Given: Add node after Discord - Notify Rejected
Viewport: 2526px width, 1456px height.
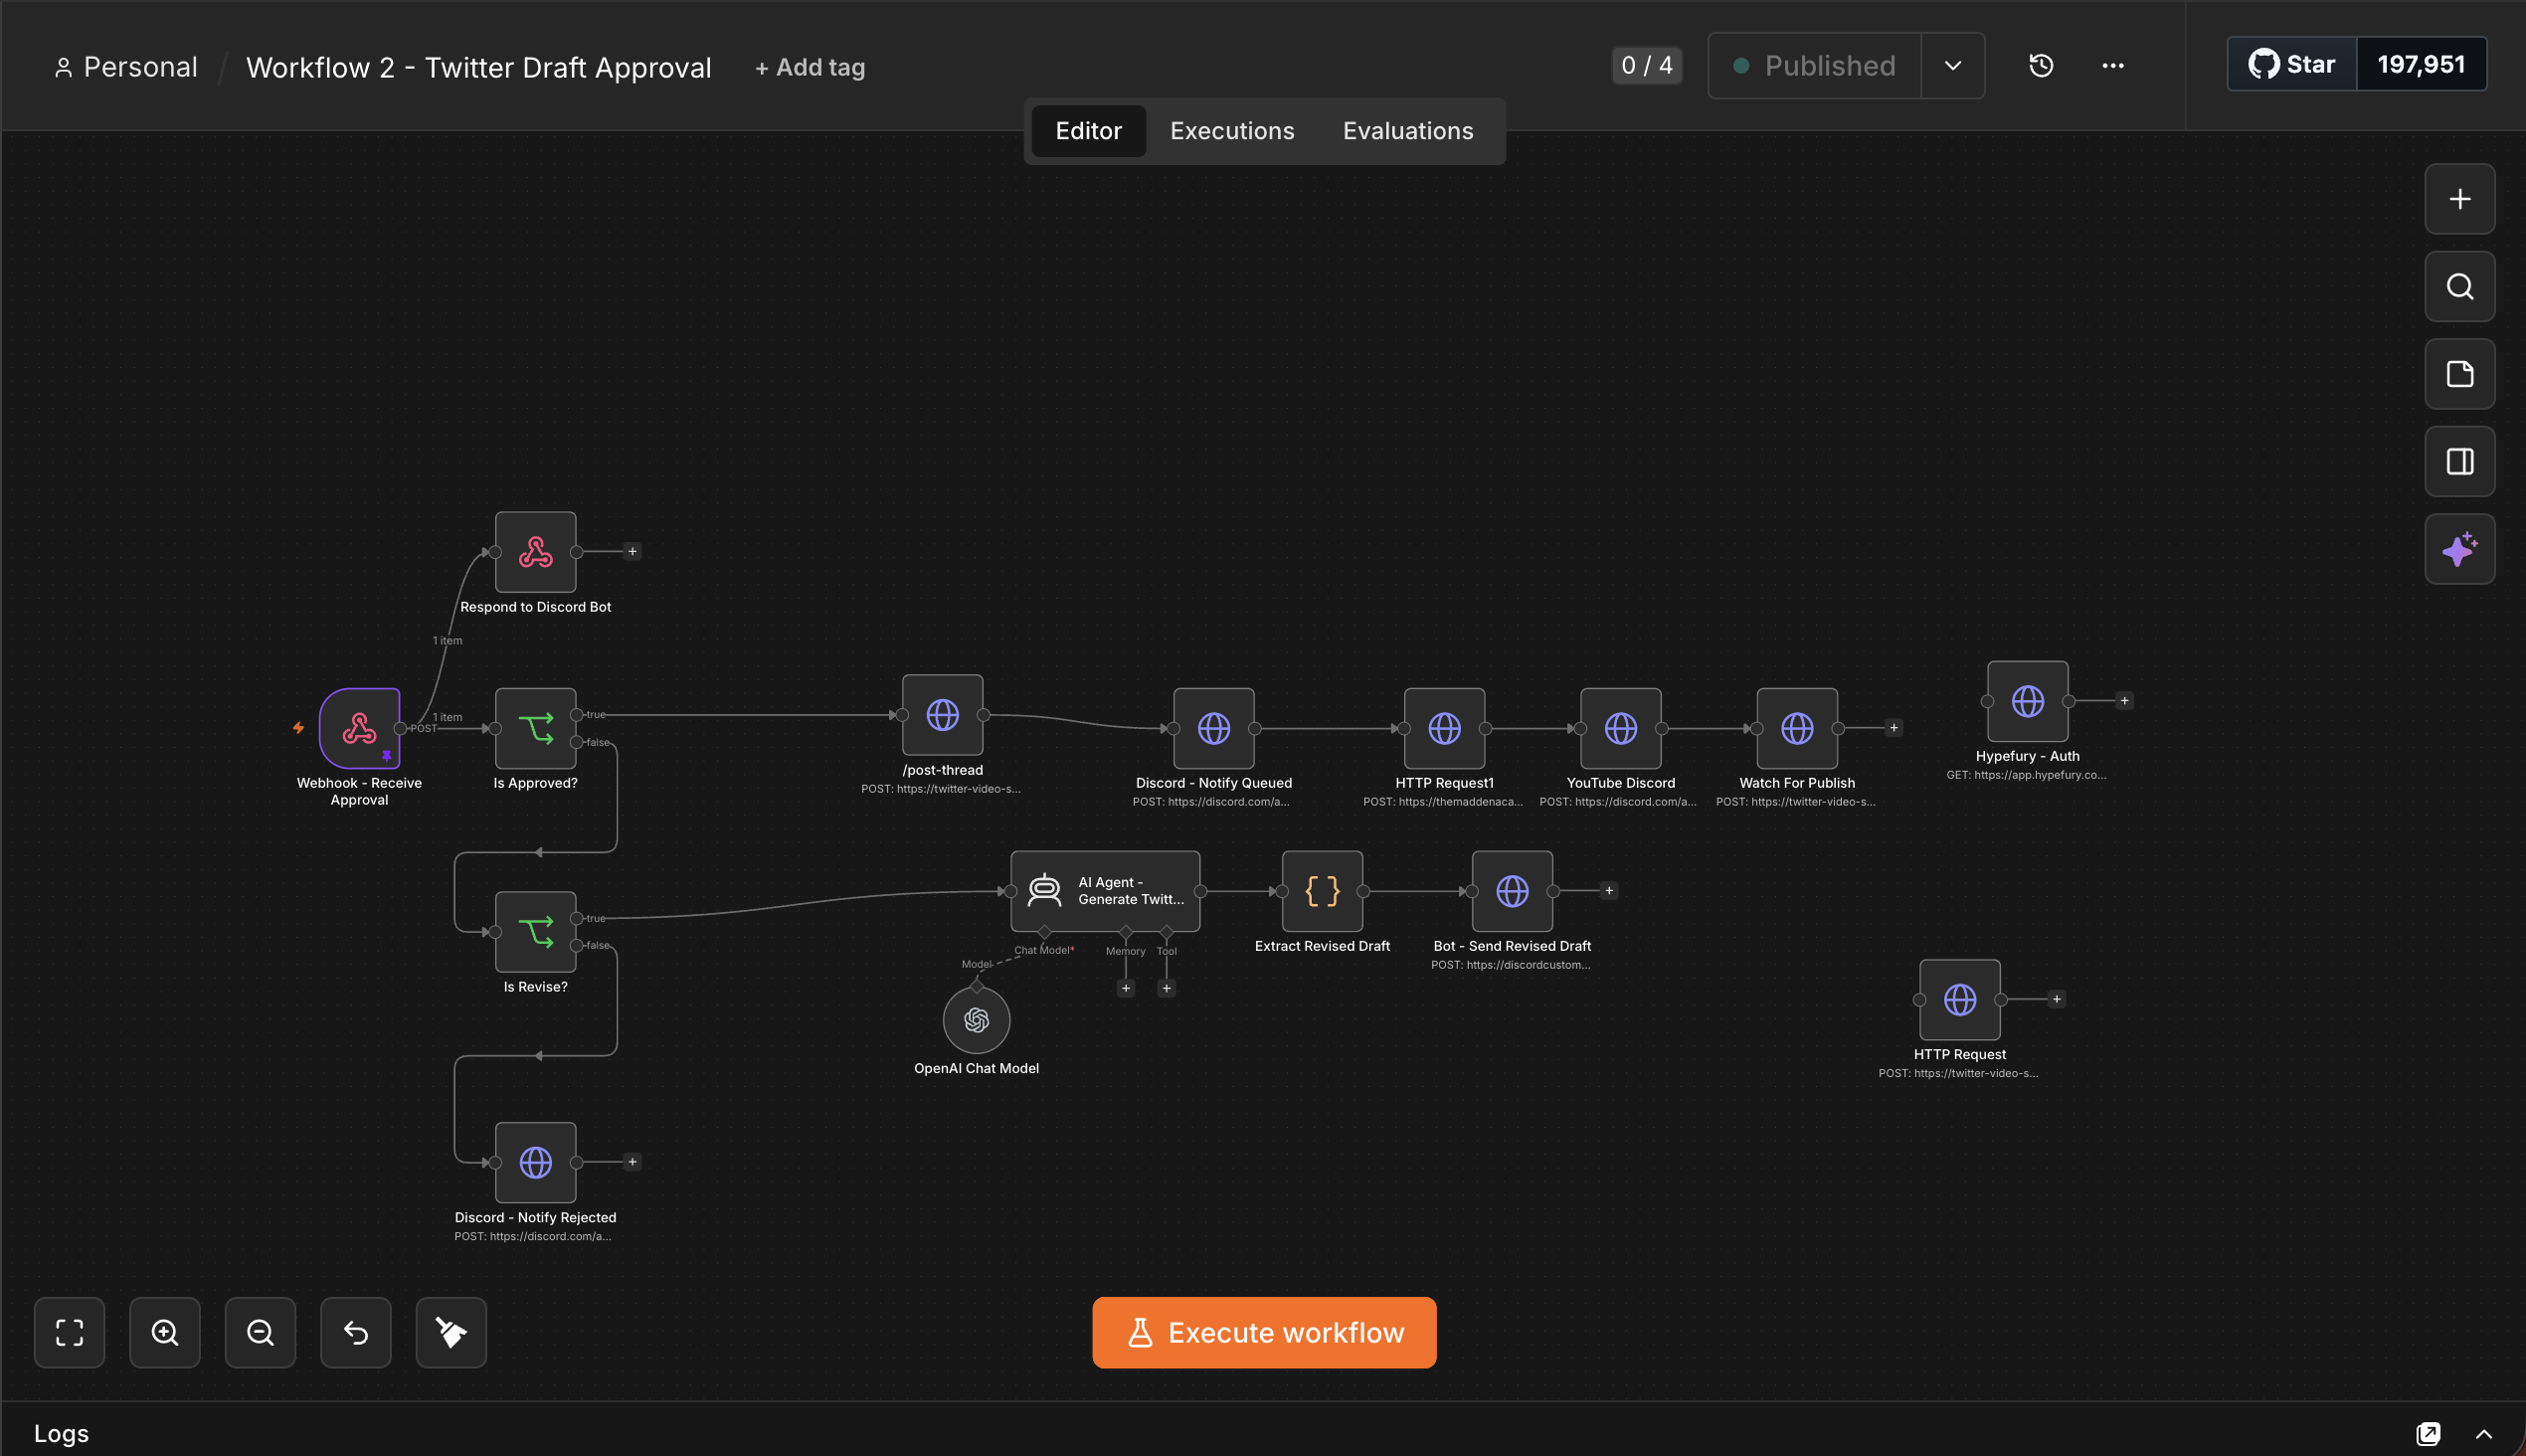Looking at the screenshot, I should [x=632, y=1162].
